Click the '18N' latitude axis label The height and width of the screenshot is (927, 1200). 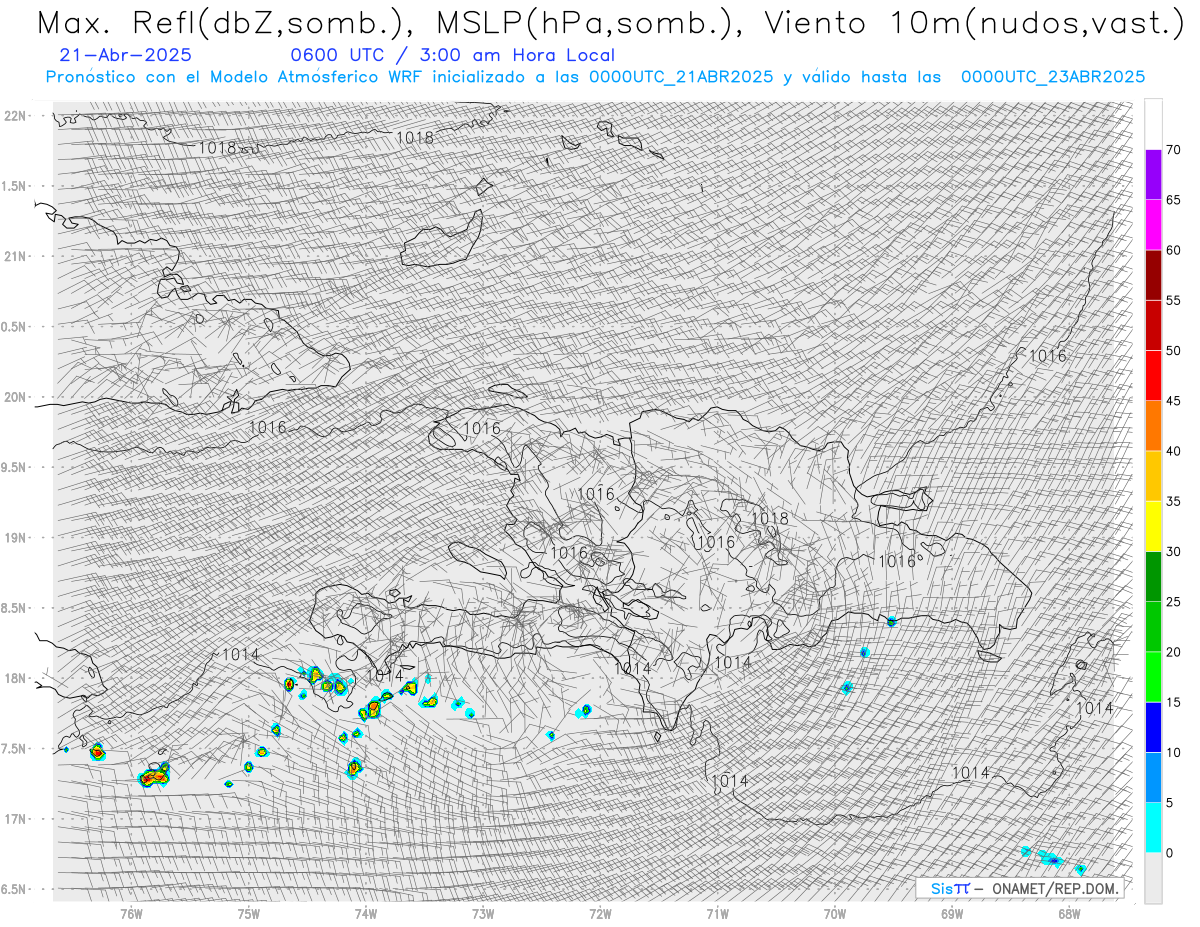(x=14, y=678)
